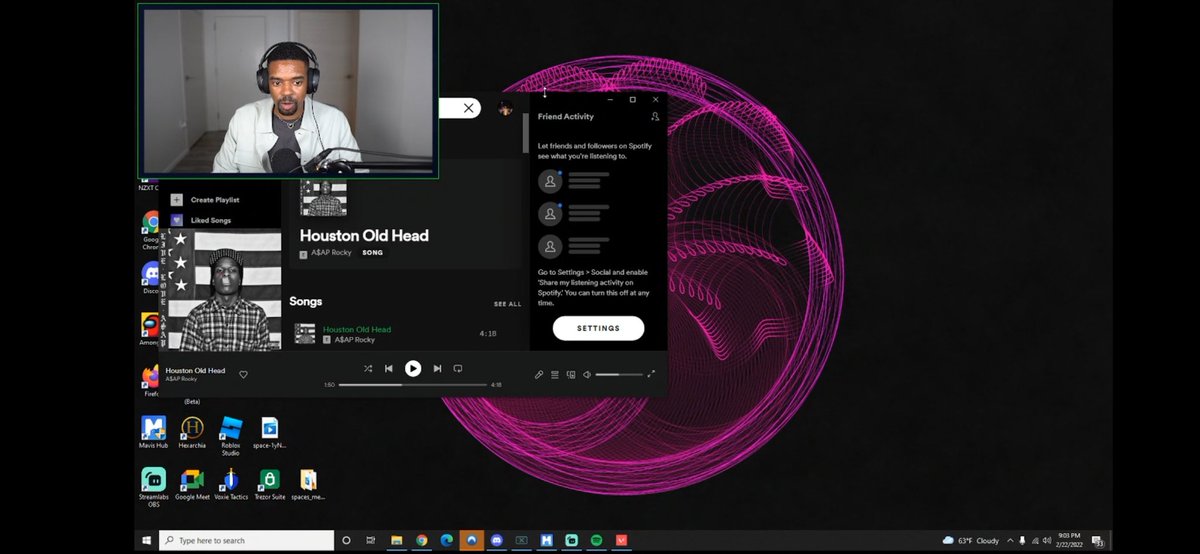The image size is (1200, 554).
Task: Open the Spotify user profile avatar
Action: 506,108
